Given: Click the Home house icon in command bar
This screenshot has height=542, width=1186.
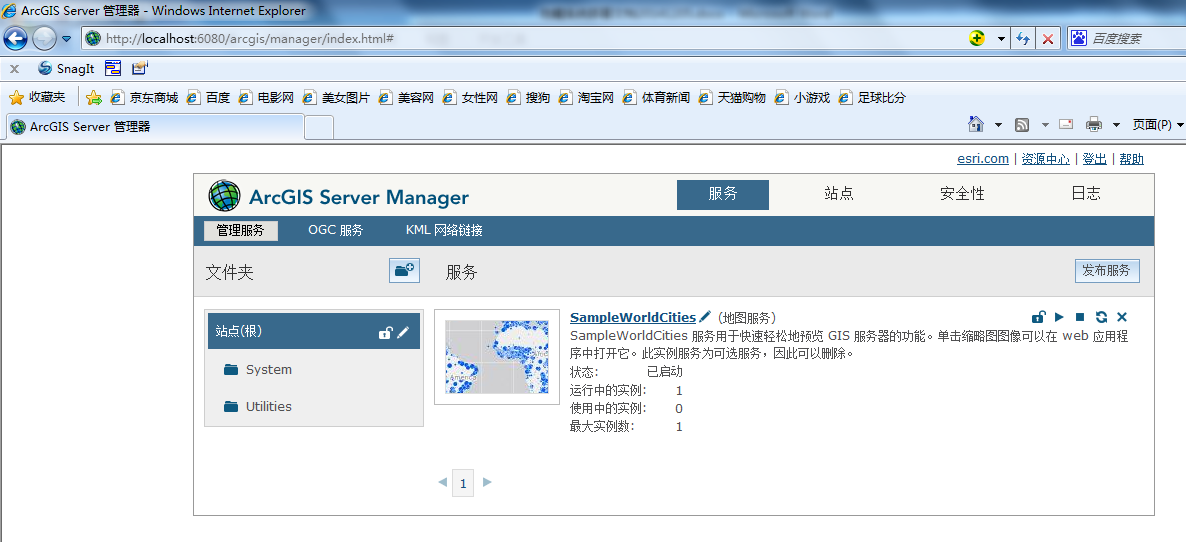Looking at the screenshot, I should click(976, 124).
